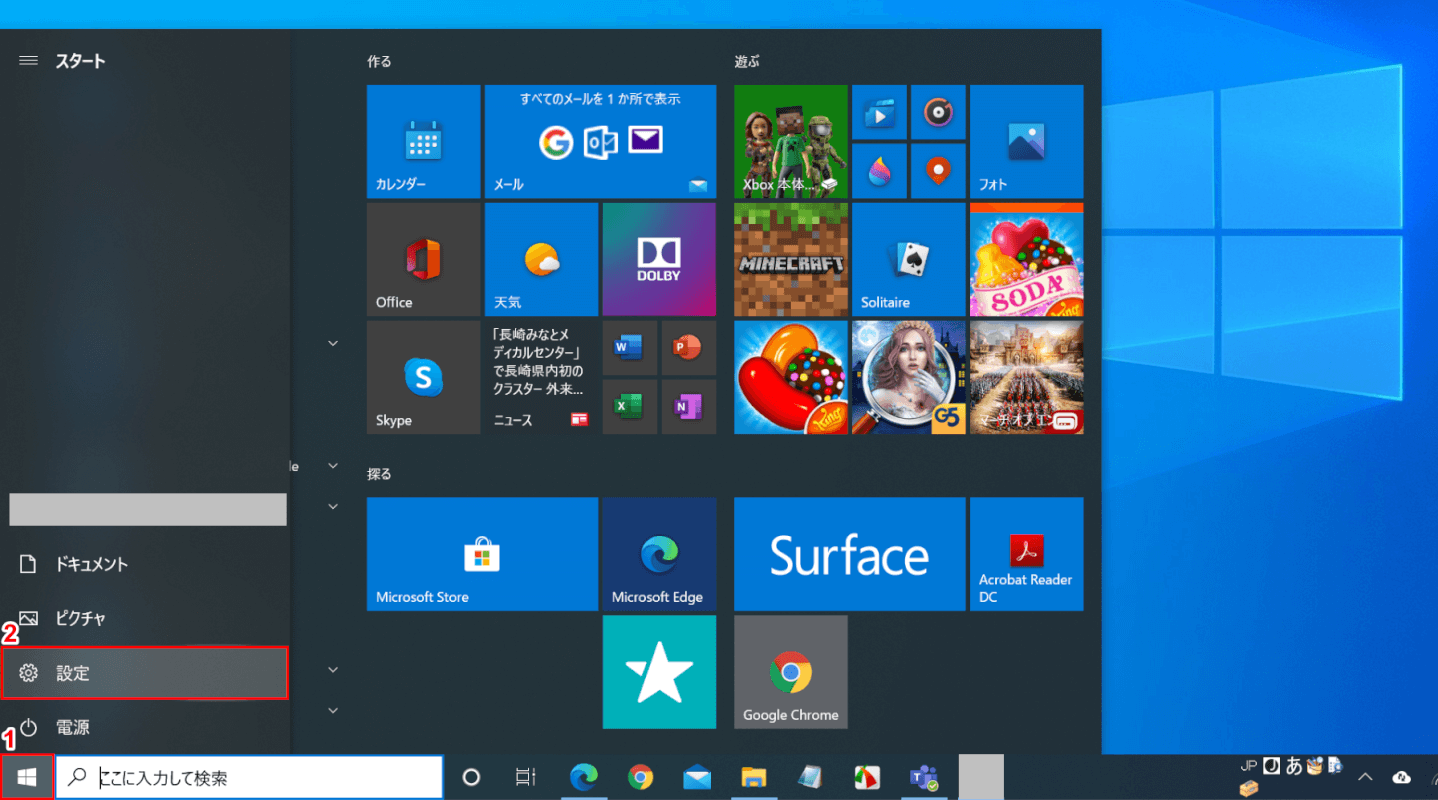Image resolution: width=1438 pixels, height=800 pixels.
Task: Open Task View on the taskbar
Action: (525, 777)
